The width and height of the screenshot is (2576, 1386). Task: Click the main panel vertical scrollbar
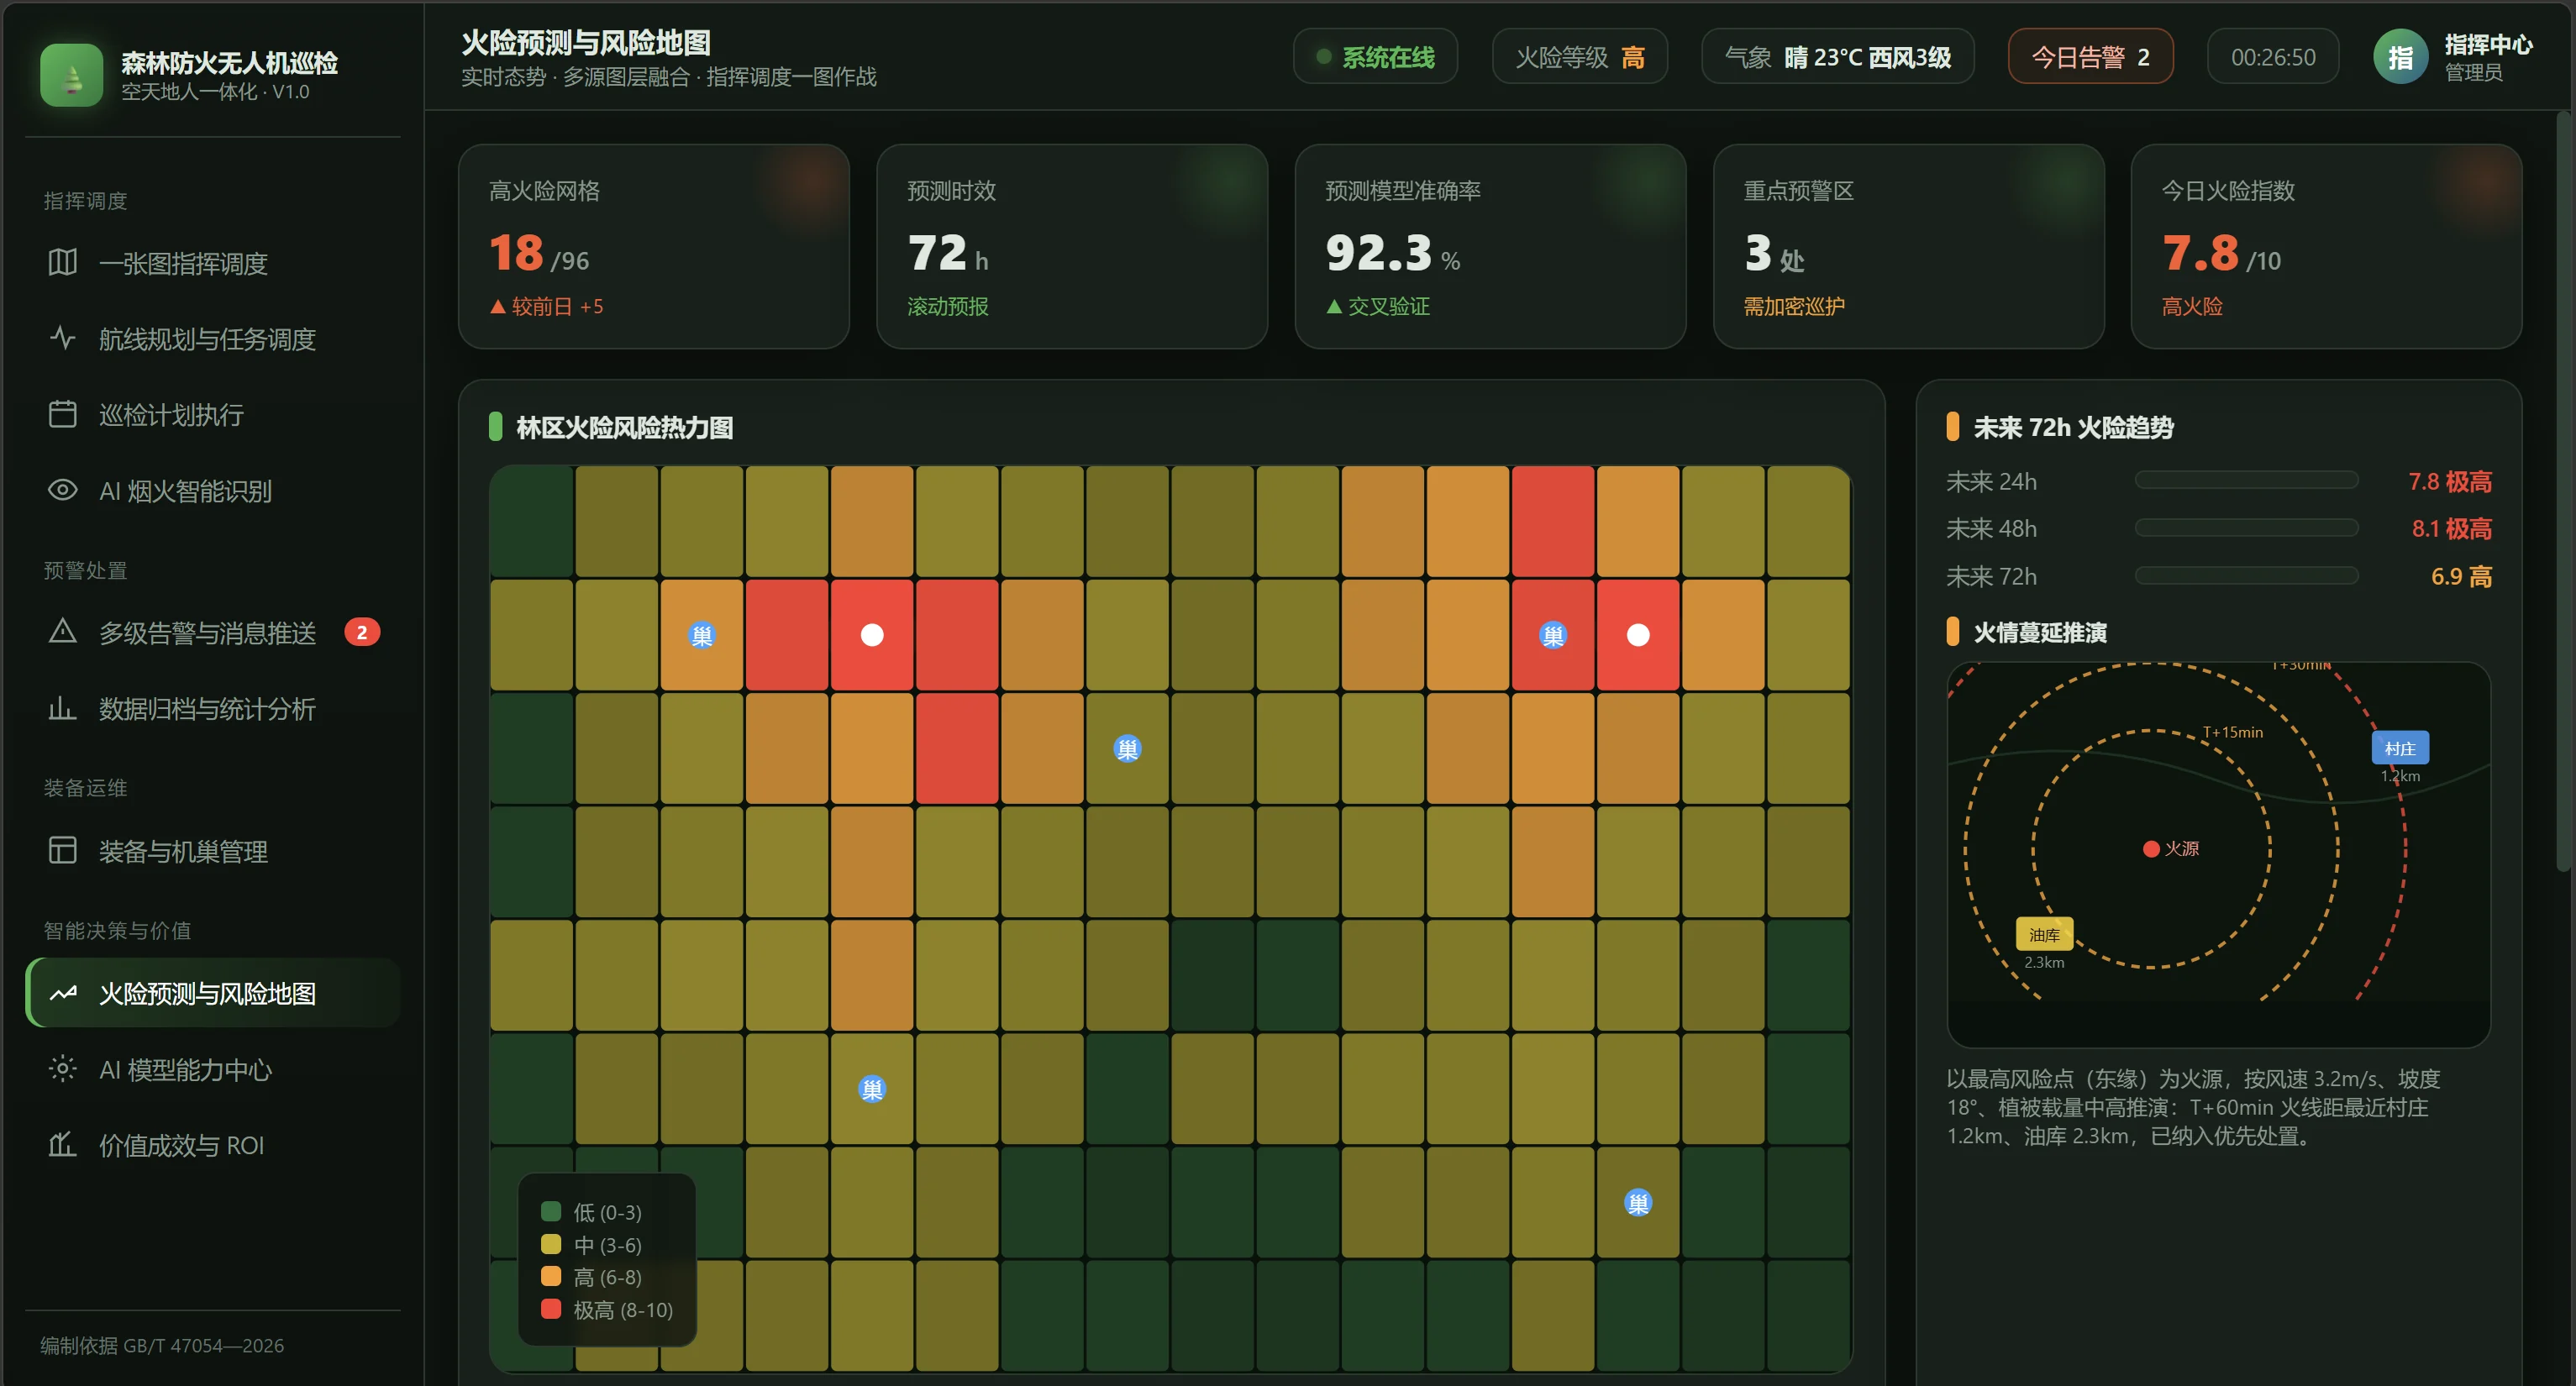(x=2563, y=490)
